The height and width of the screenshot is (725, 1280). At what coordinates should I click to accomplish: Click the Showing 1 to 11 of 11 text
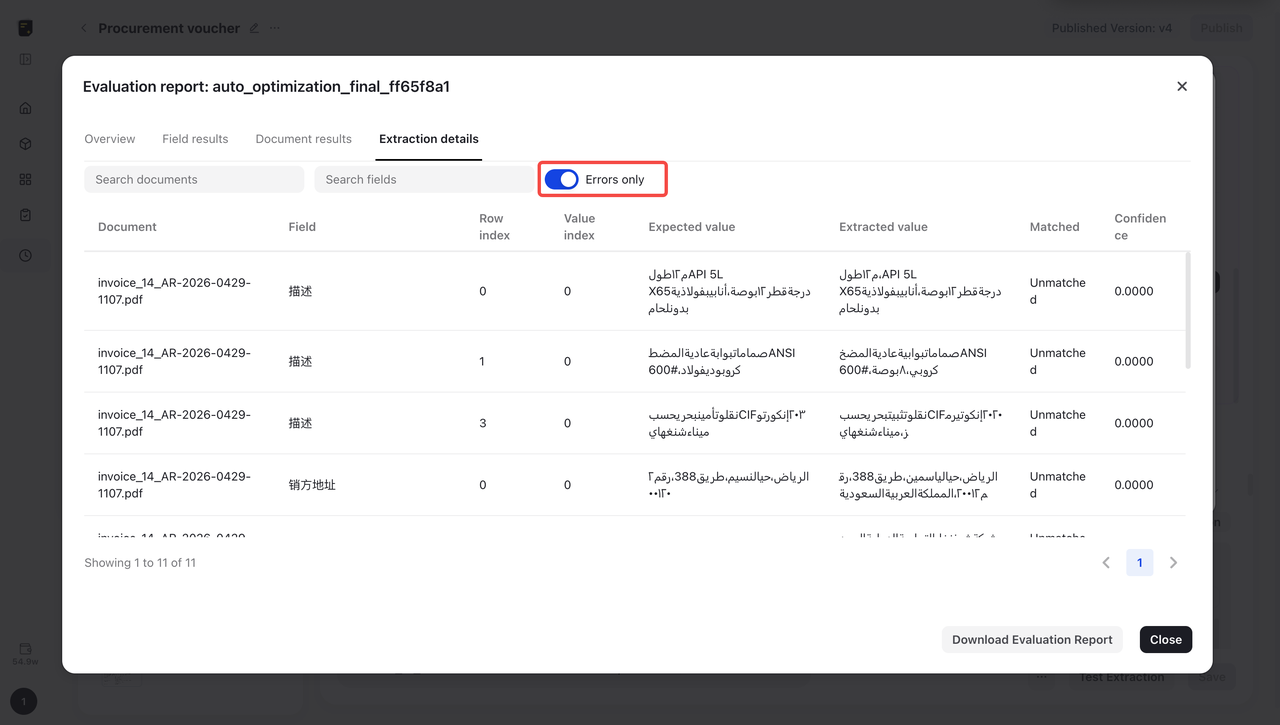tap(140, 563)
